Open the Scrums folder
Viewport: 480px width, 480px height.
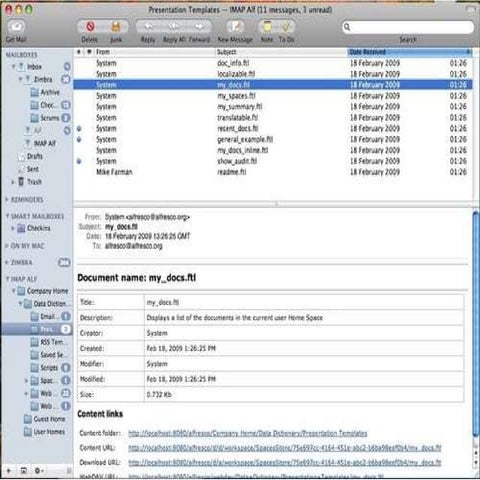coord(50,118)
